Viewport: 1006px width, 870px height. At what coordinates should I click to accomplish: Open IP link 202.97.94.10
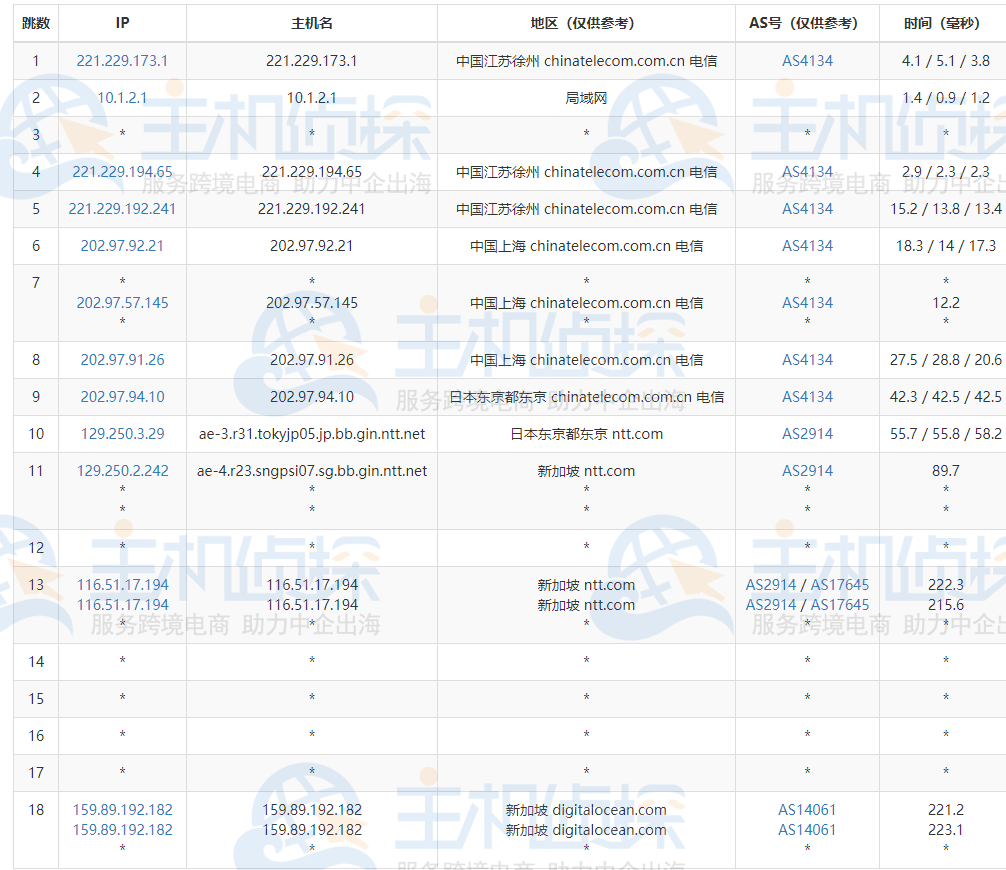pyautogui.click(x=122, y=397)
